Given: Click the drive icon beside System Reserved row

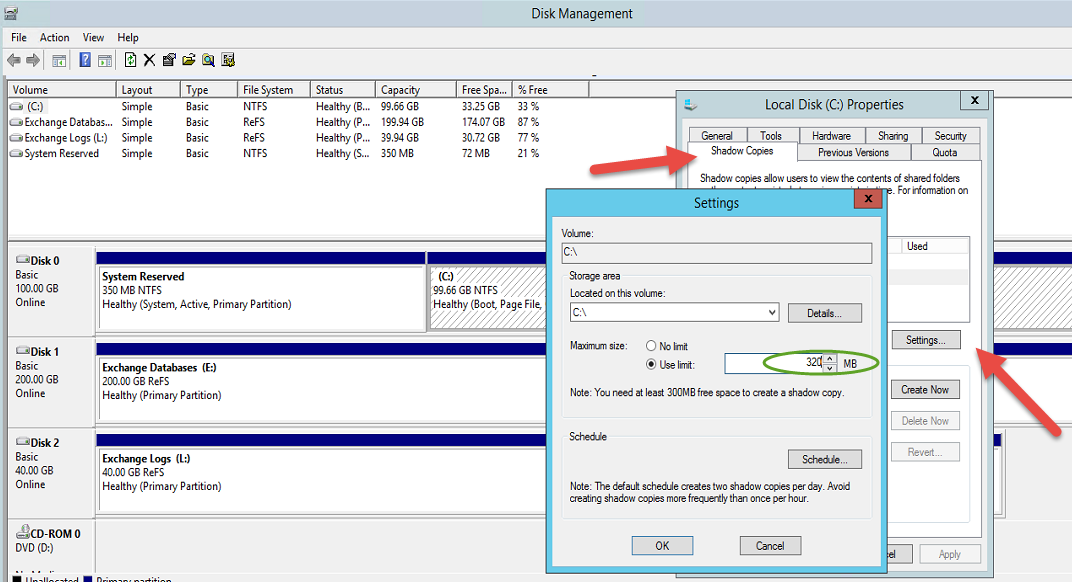Looking at the screenshot, I should coord(16,154).
